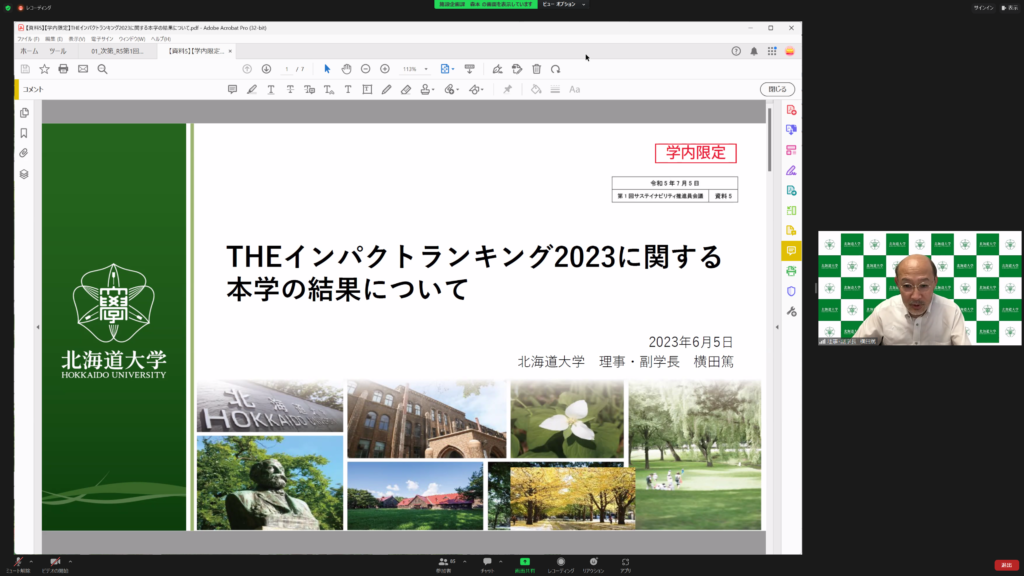Open the Protect shield tool in right pane
Image resolution: width=1024 pixels, height=576 pixels.
(x=791, y=291)
